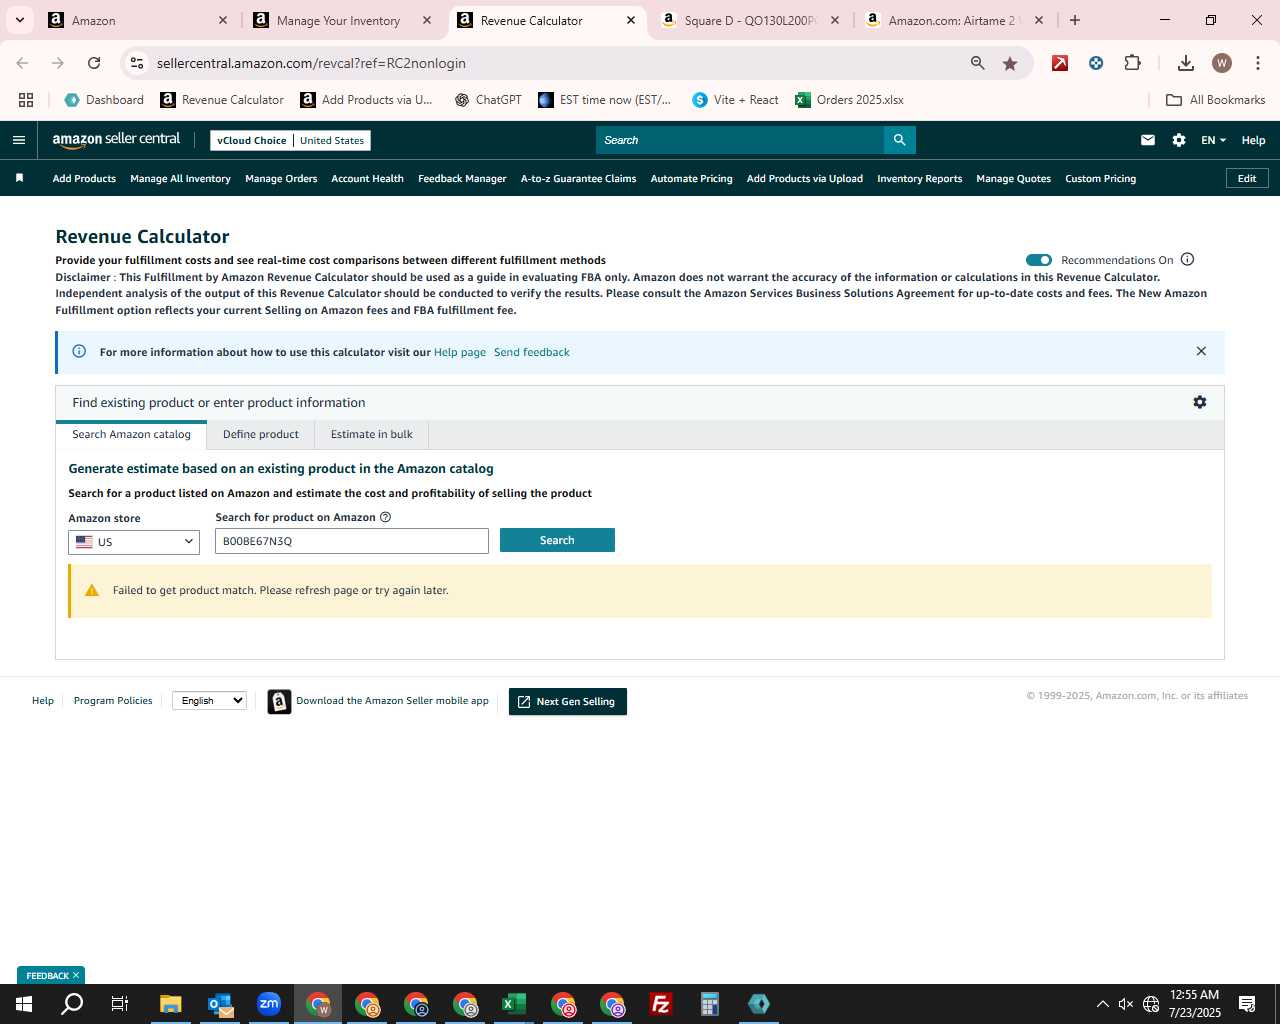Viewport: 1280px width, 1024px height.
Task: Open Excel from the taskbar
Action: coord(514,1004)
